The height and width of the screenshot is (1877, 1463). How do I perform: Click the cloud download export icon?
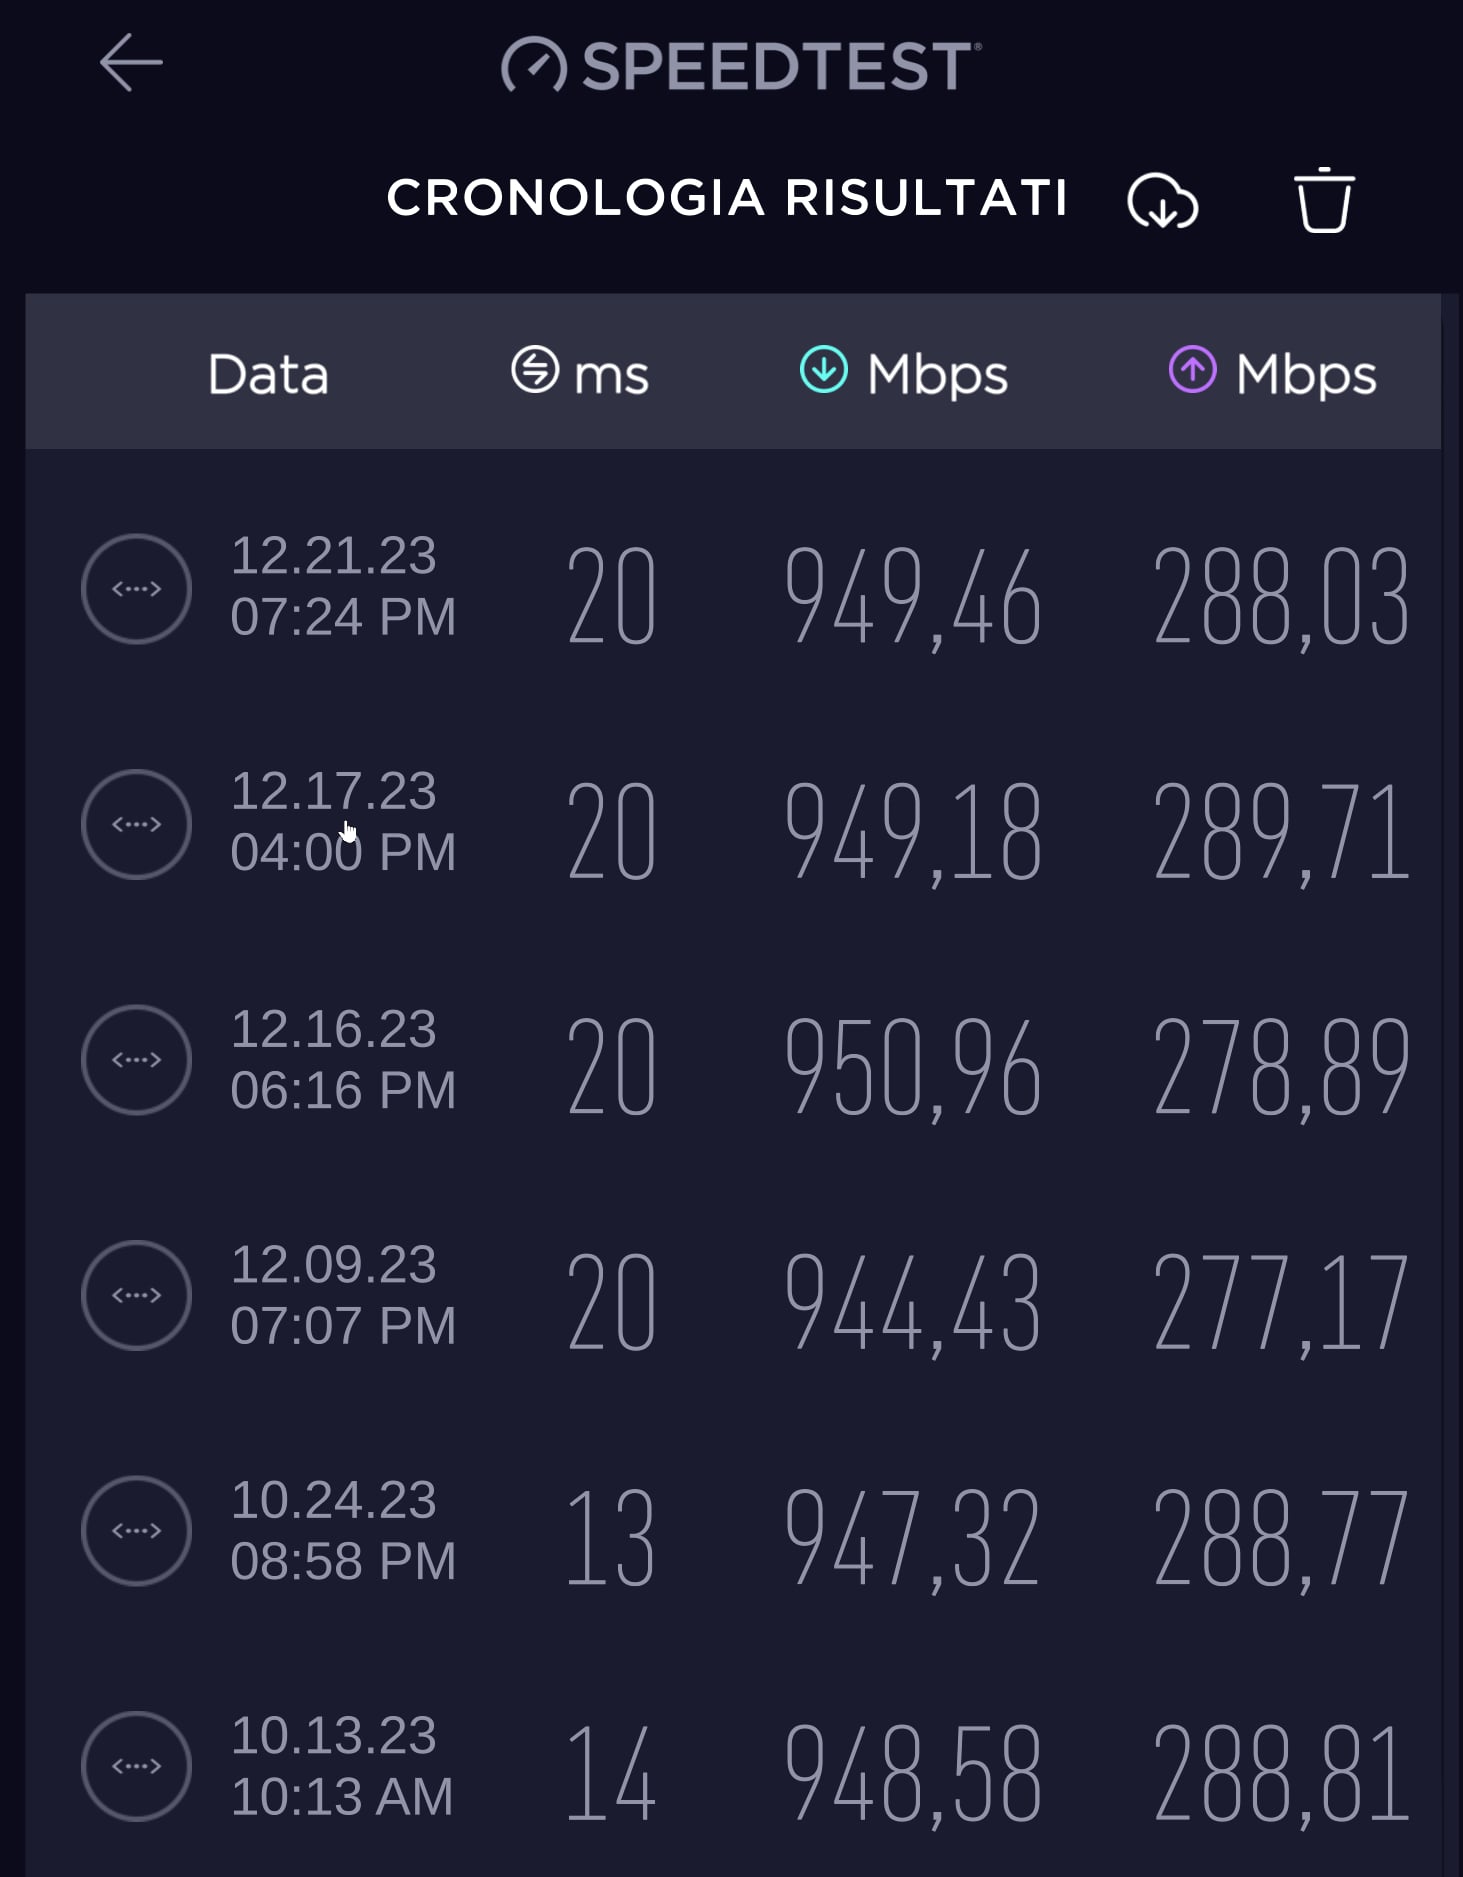coord(1162,201)
